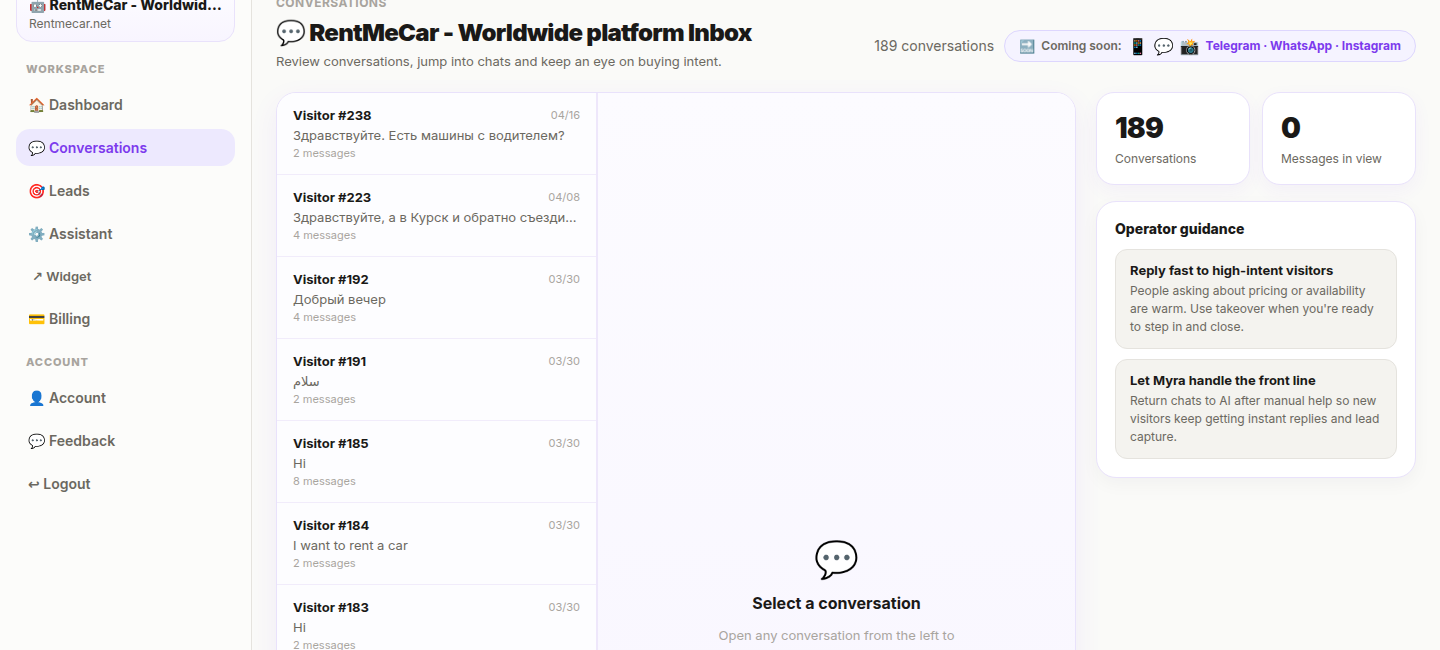The height and width of the screenshot is (650, 1440).
Task: Select Visitor #184's 'I want to rent a car' chat
Action: click(436, 543)
